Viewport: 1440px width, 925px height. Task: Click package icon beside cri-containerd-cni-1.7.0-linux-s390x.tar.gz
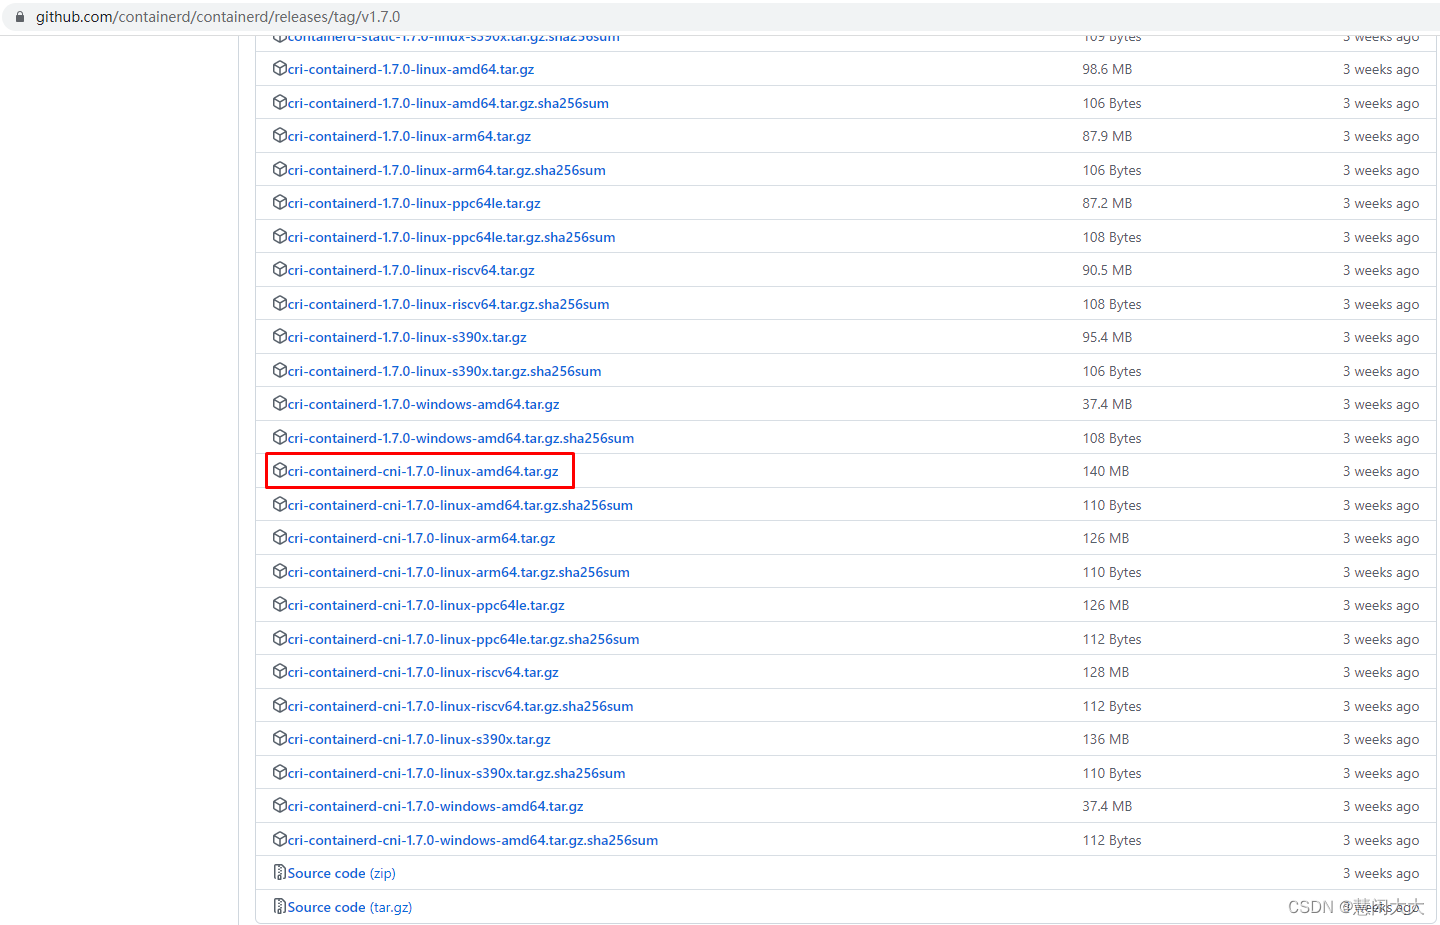click(x=280, y=738)
